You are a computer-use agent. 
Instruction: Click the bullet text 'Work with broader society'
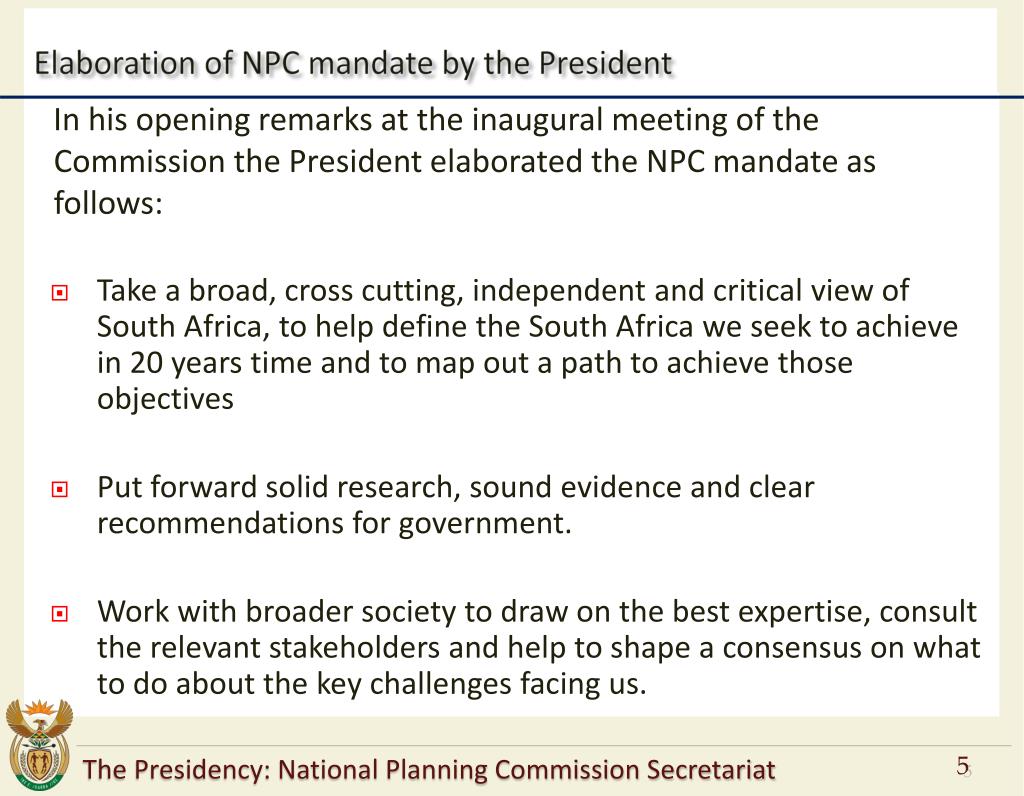[539, 647]
